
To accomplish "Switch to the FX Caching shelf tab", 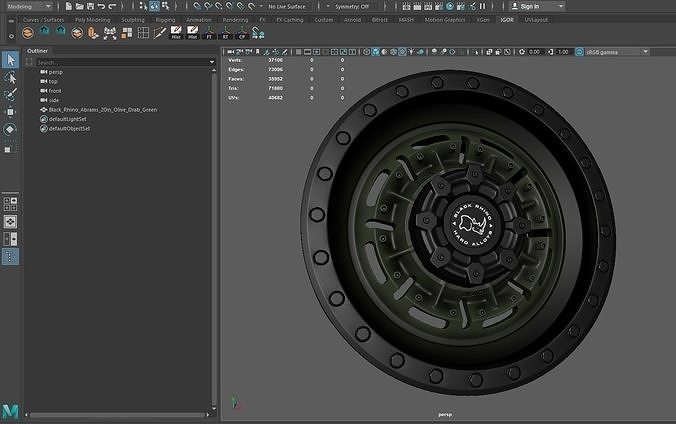I will coord(290,20).
